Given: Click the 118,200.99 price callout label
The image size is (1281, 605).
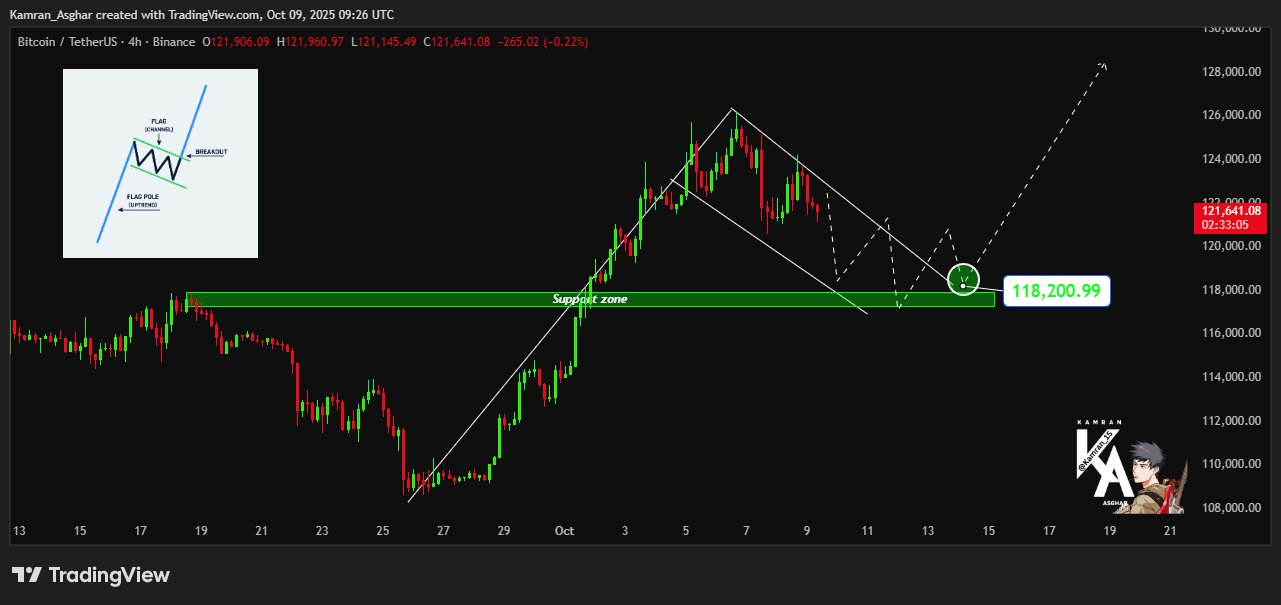Looking at the screenshot, I should click(1055, 291).
